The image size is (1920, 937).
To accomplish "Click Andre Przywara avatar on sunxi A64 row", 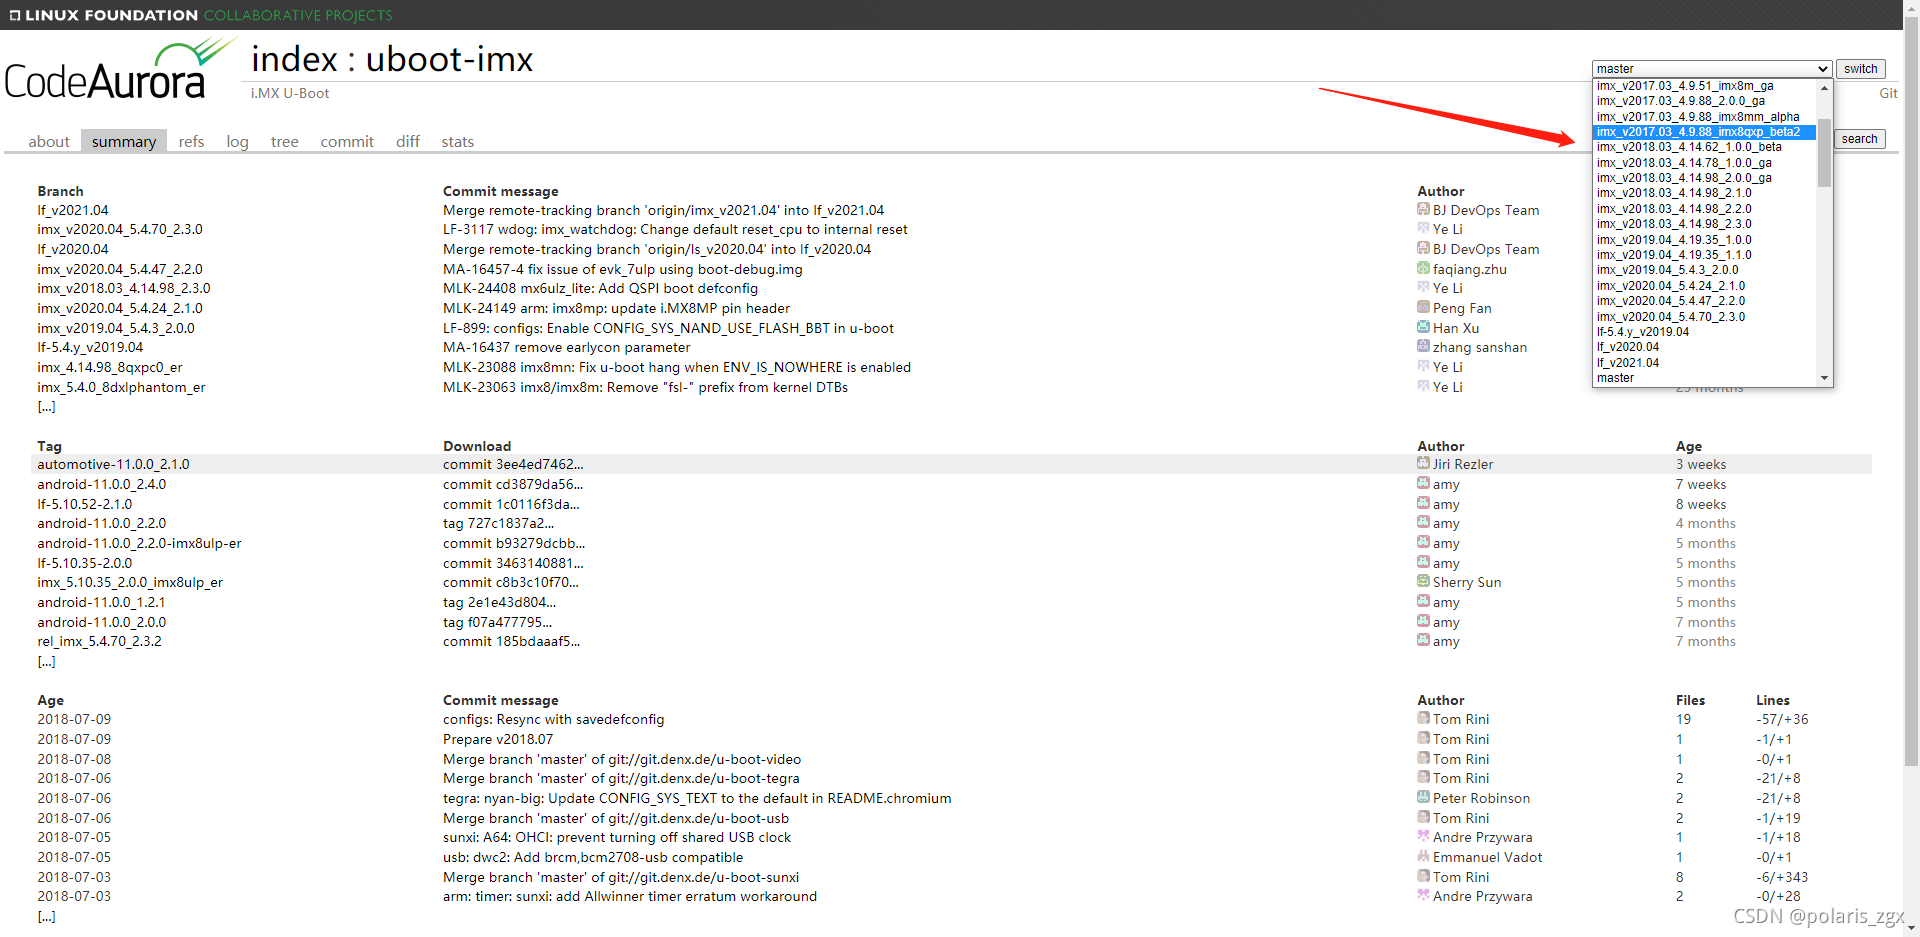I will coord(1423,836).
